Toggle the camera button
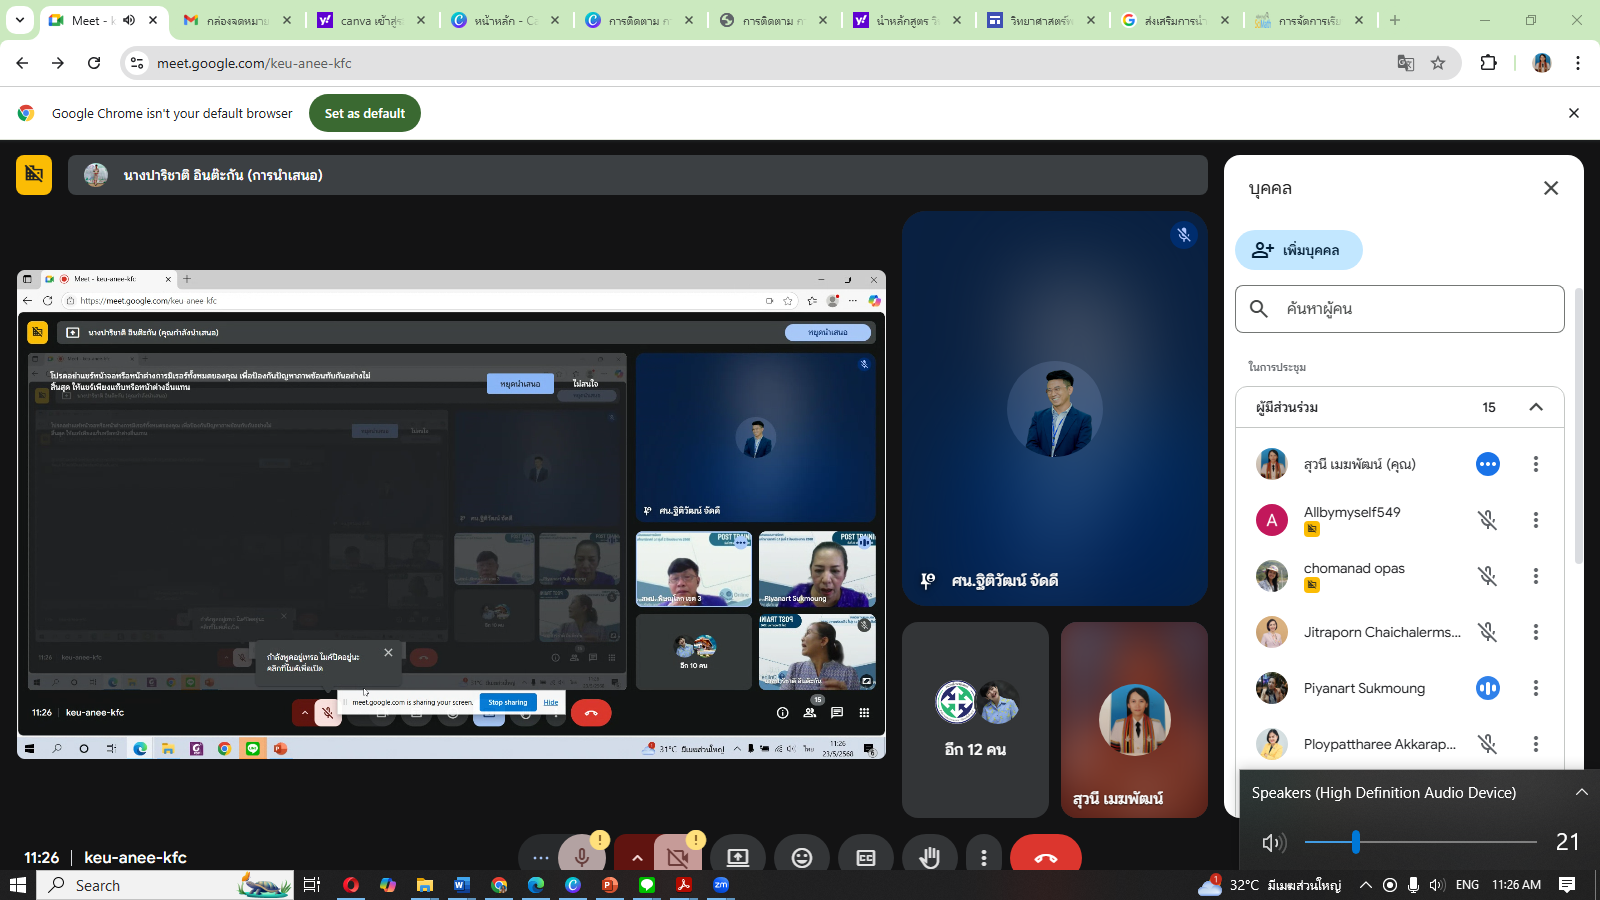 click(677, 857)
